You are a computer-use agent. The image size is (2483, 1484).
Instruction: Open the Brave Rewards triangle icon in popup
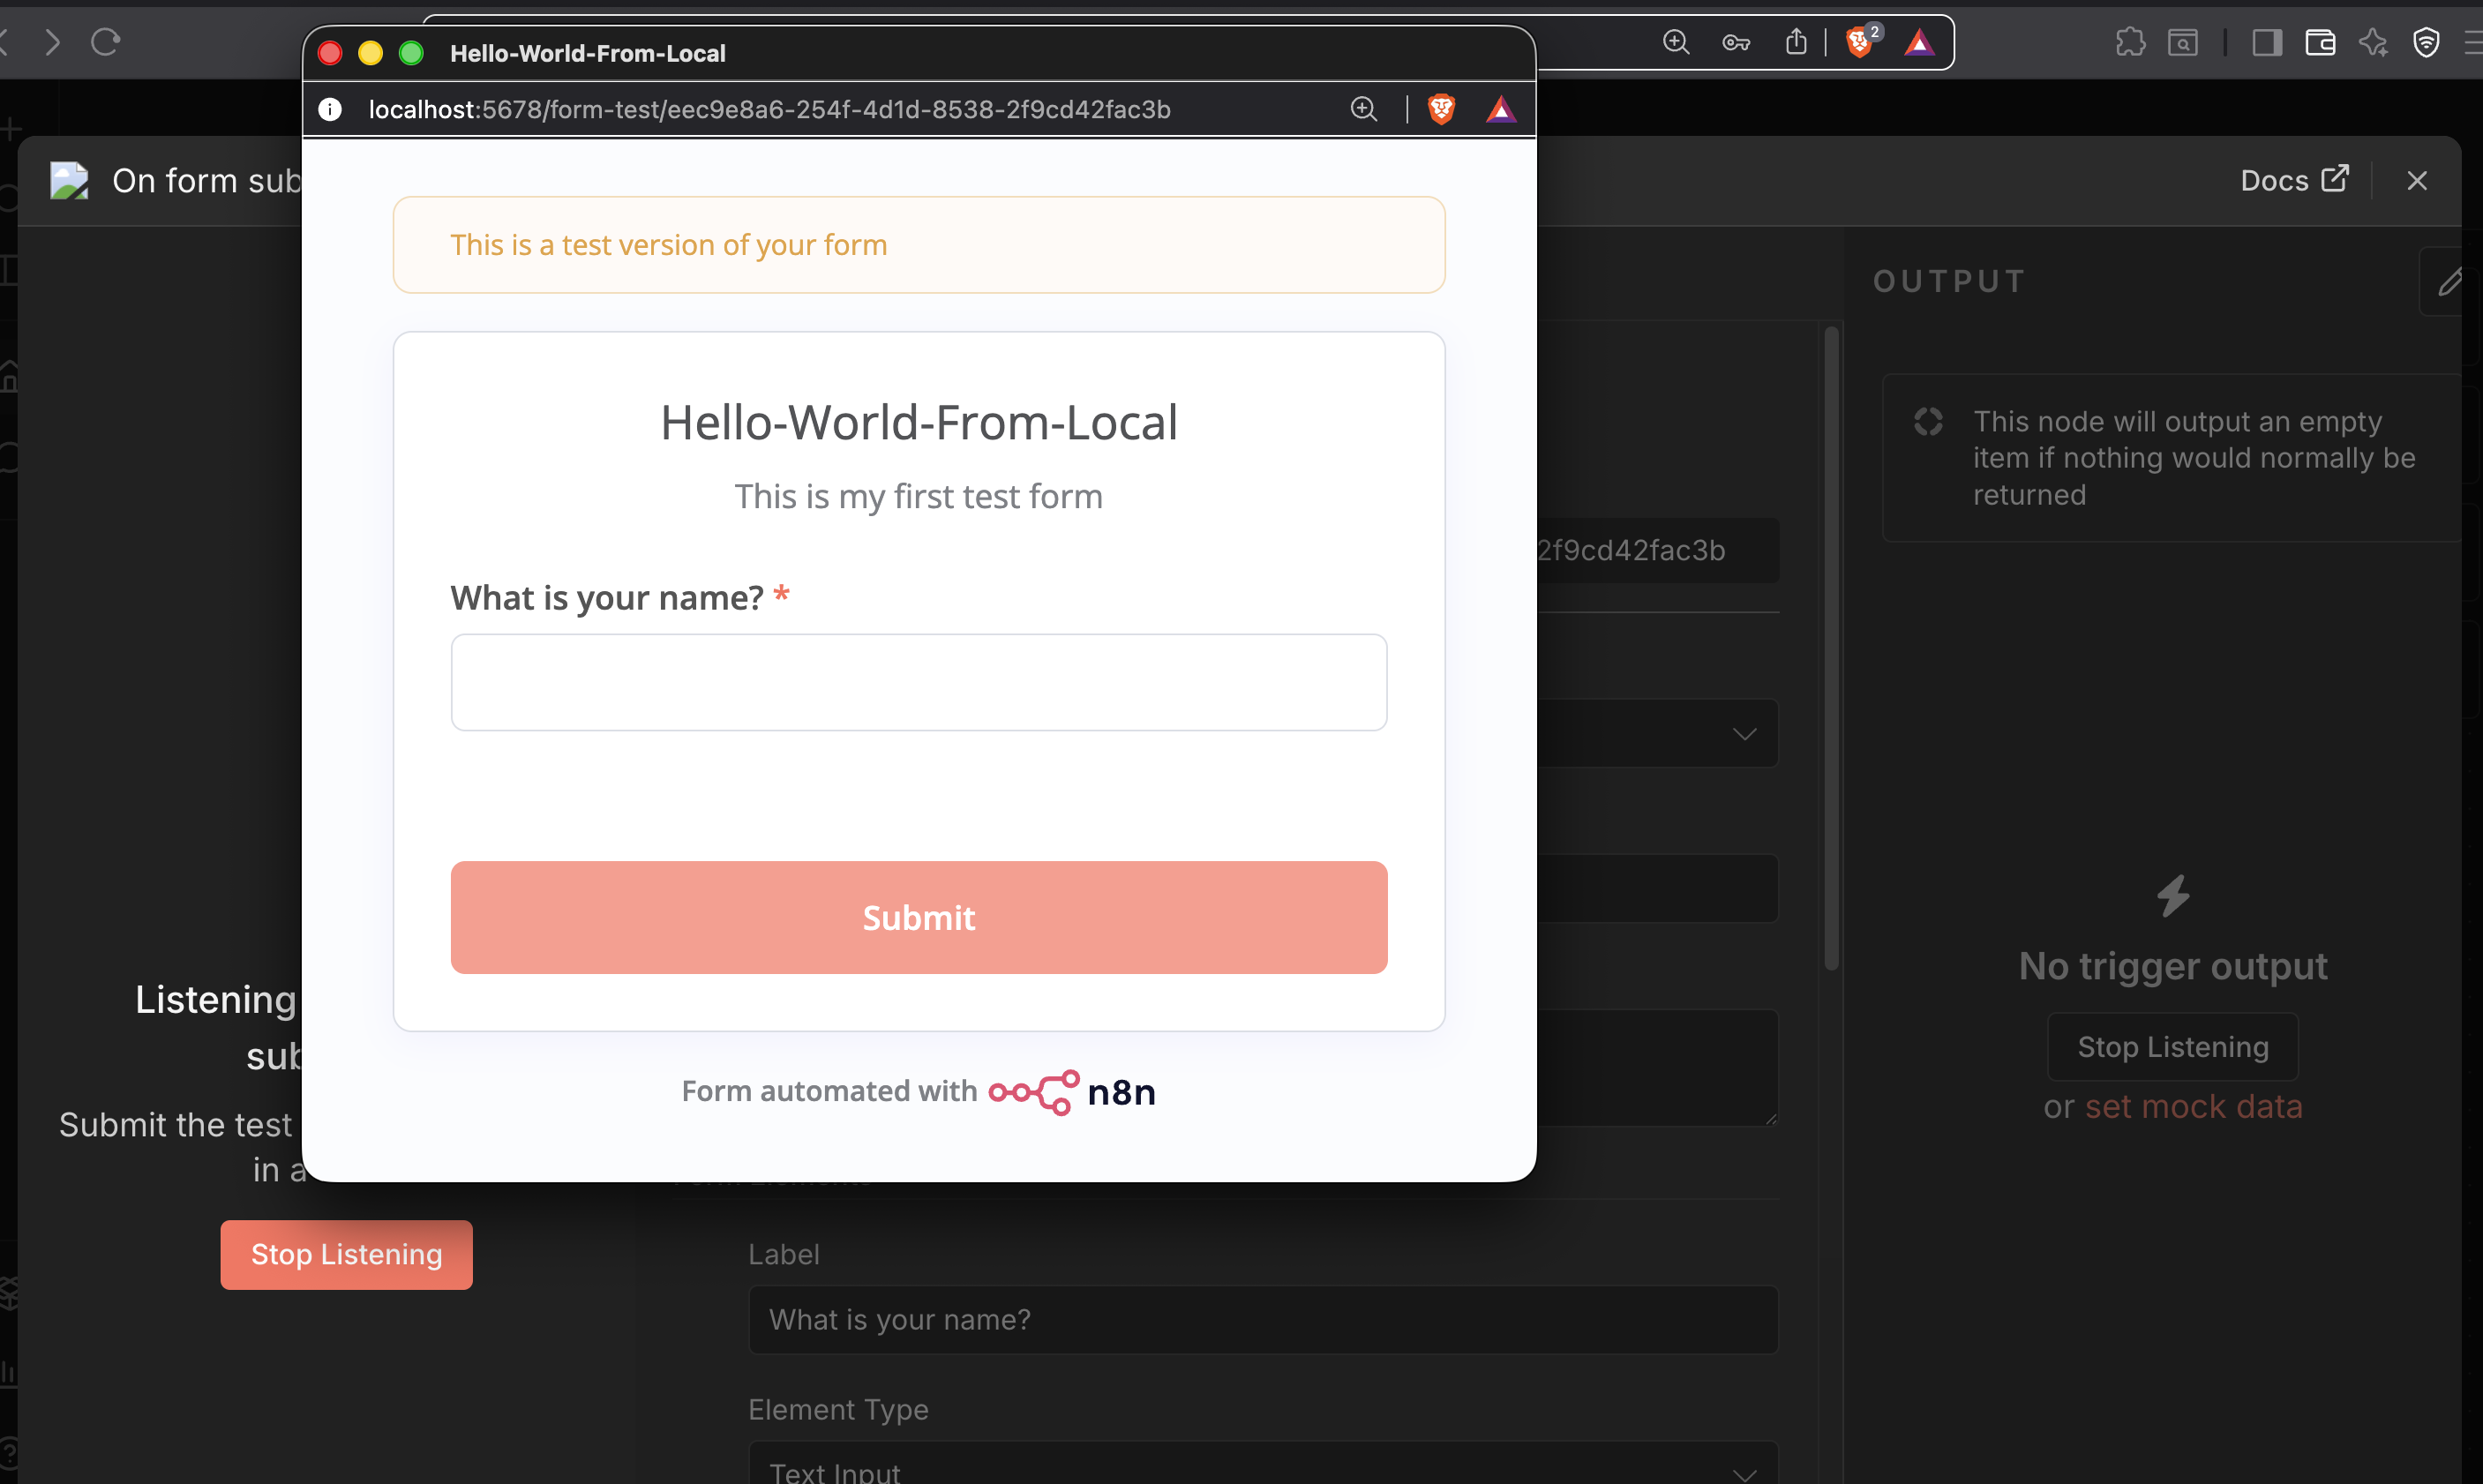(x=1500, y=109)
